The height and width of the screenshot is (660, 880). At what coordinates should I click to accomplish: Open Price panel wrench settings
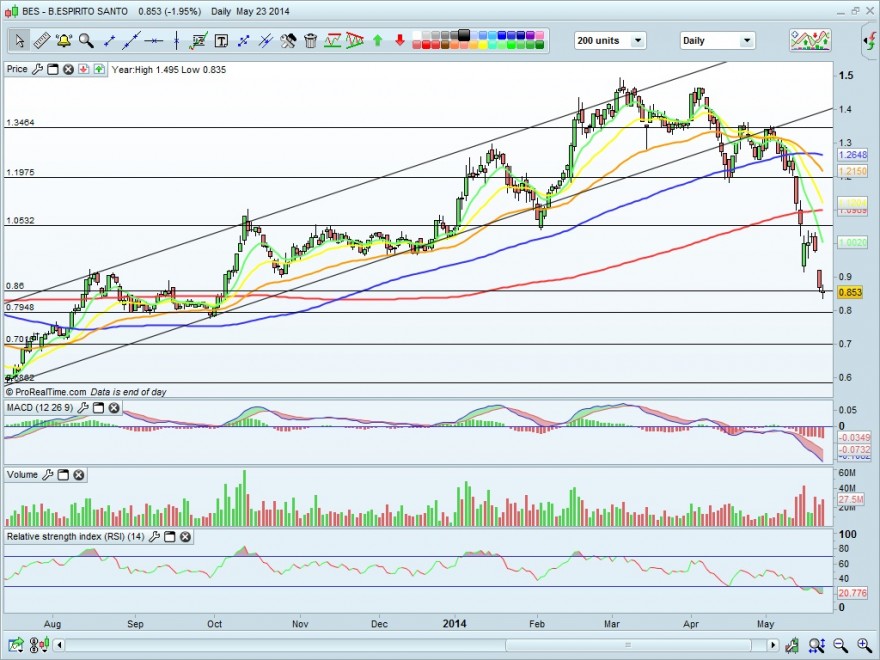pos(37,69)
